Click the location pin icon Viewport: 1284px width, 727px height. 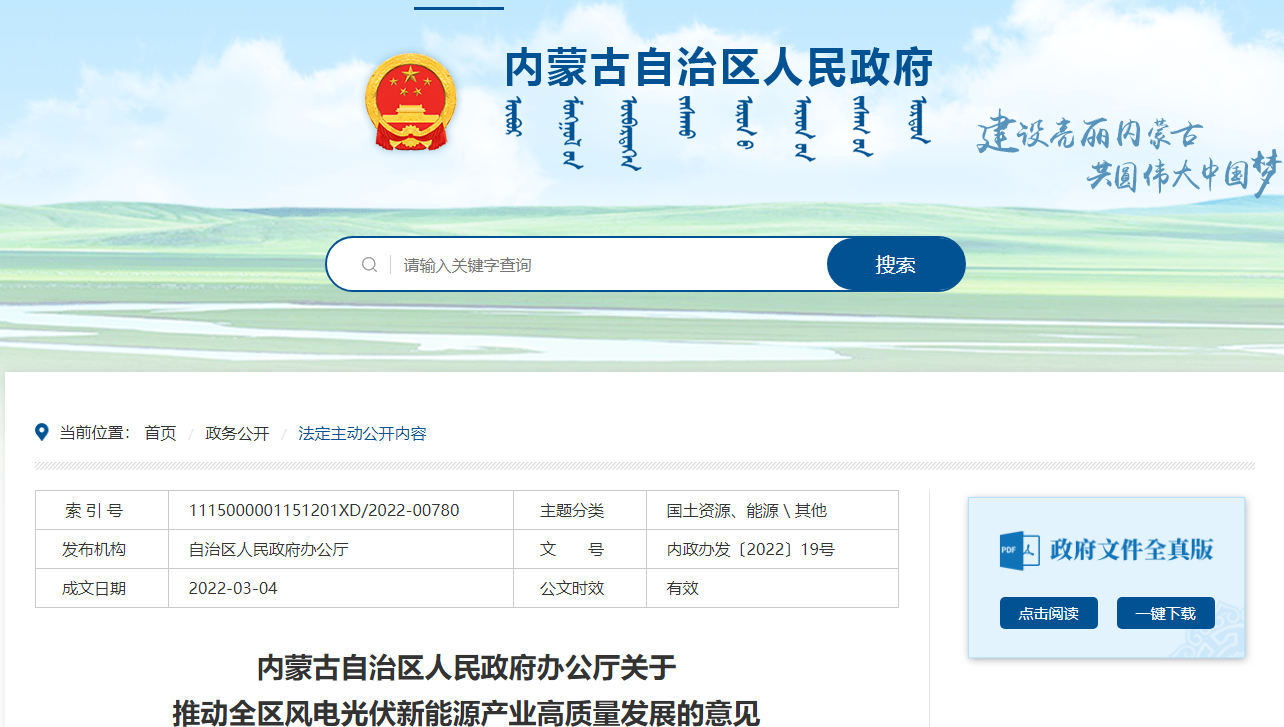click(42, 432)
